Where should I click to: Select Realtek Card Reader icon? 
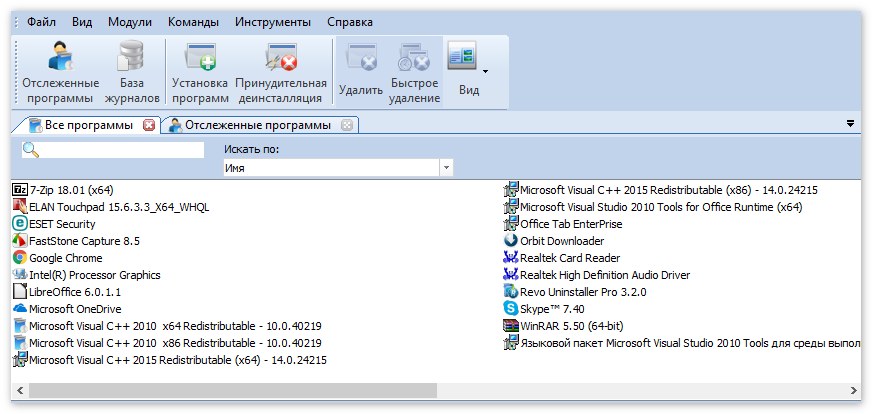(x=511, y=258)
